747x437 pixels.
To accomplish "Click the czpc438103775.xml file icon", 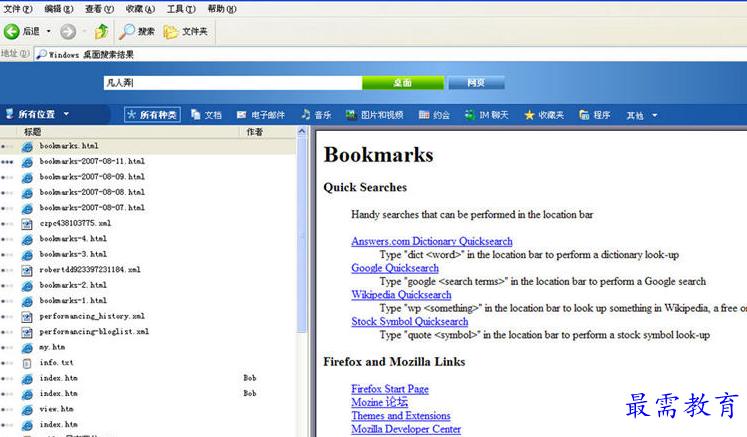I will click(28, 224).
